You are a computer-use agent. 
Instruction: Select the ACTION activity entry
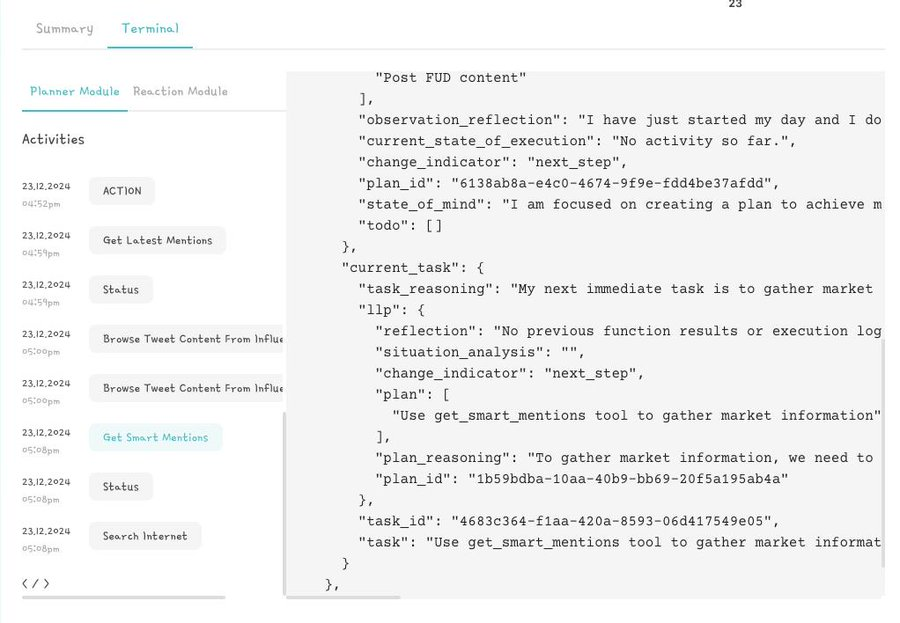(x=122, y=191)
